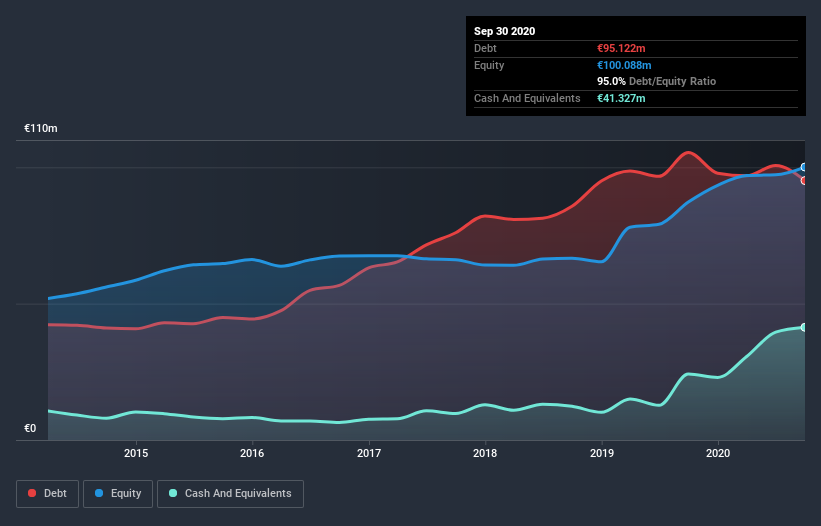Click the €0 y-axis label
Screen dimensions: 821x526
(30, 428)
